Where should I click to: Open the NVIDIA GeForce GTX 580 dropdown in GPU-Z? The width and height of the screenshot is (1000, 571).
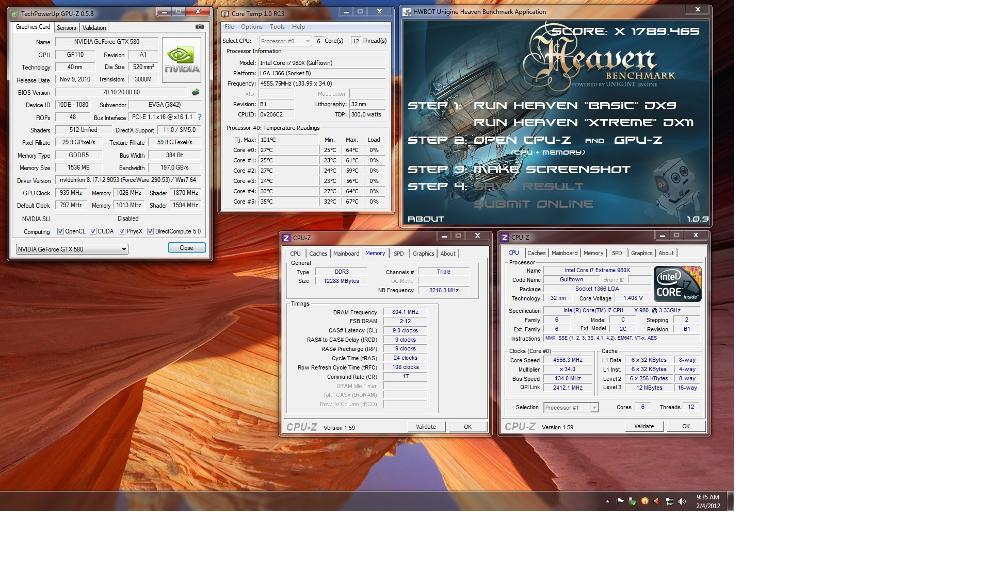click(71, 249)
